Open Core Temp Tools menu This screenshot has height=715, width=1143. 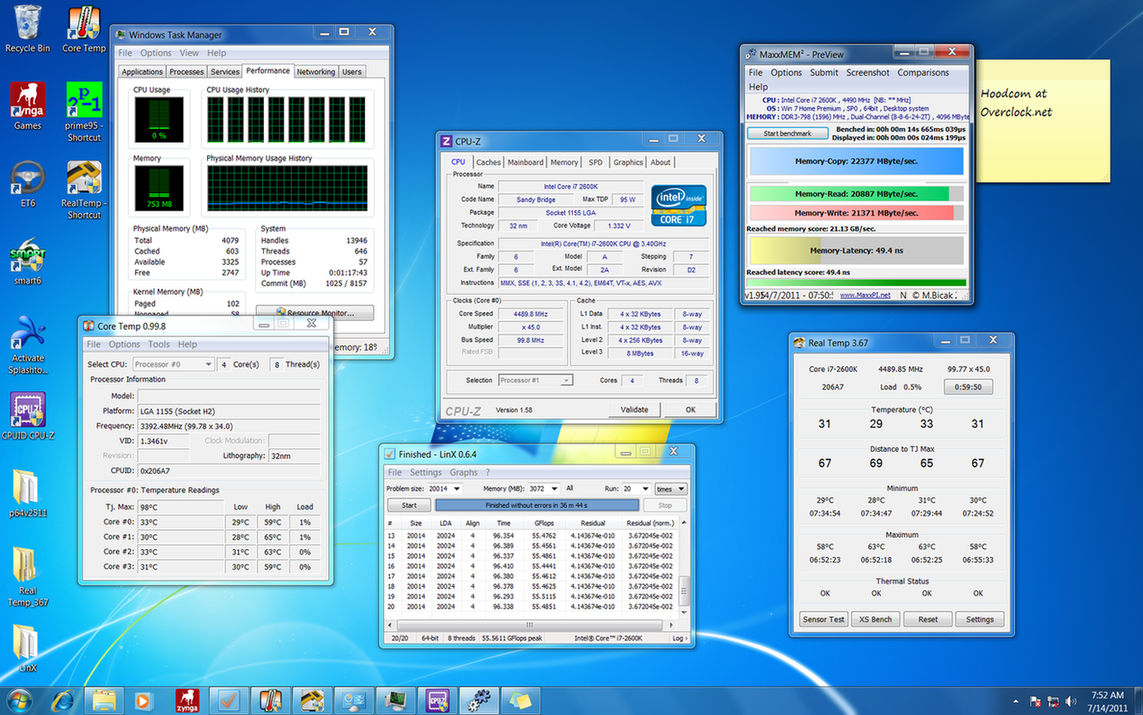point(158,344)
